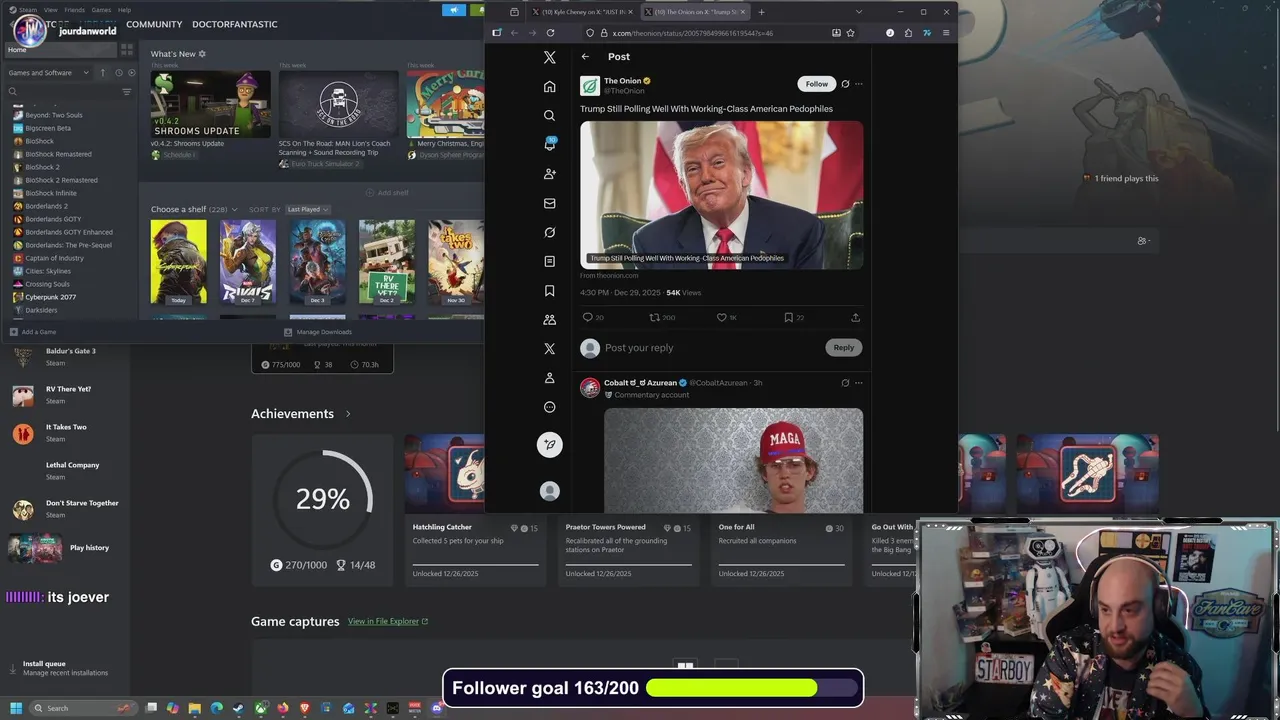This screenshot has height=720, width=1280.
Task: Open browser list all tabs chevron
Action: pyautogui.click(x=858, y=12)
